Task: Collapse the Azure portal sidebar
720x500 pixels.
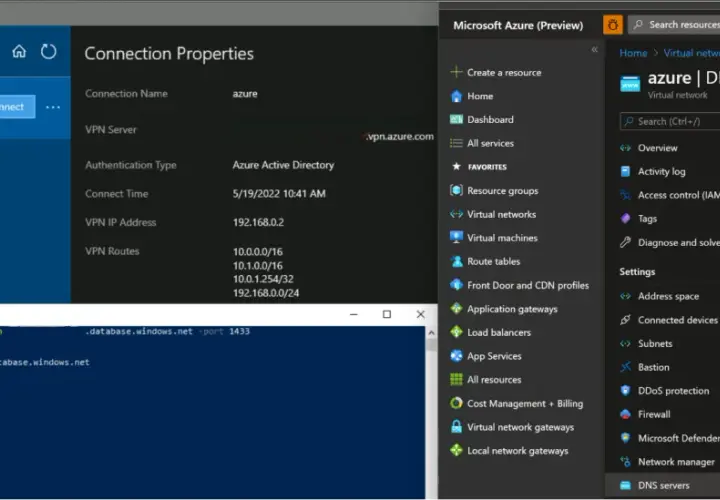Action: pos(595,49)
